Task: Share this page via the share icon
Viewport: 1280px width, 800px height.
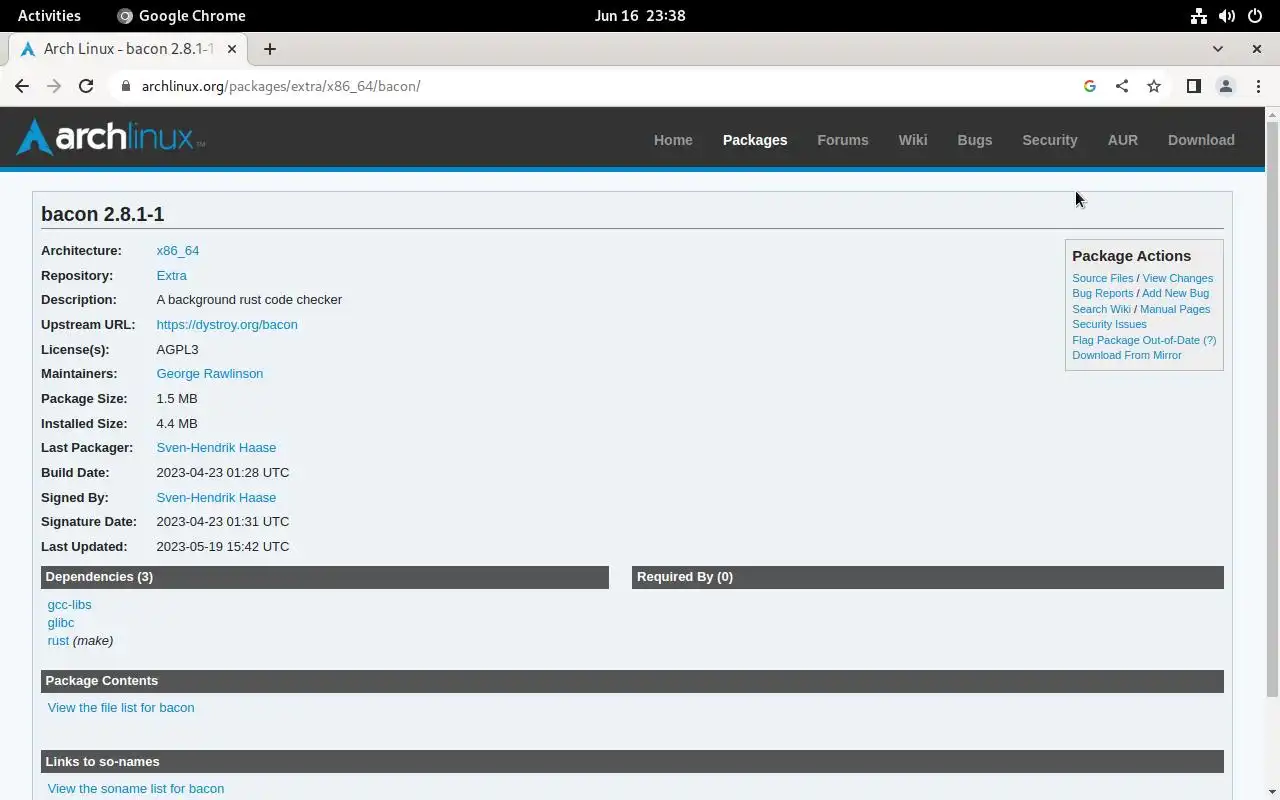Action: [1122, 86]
